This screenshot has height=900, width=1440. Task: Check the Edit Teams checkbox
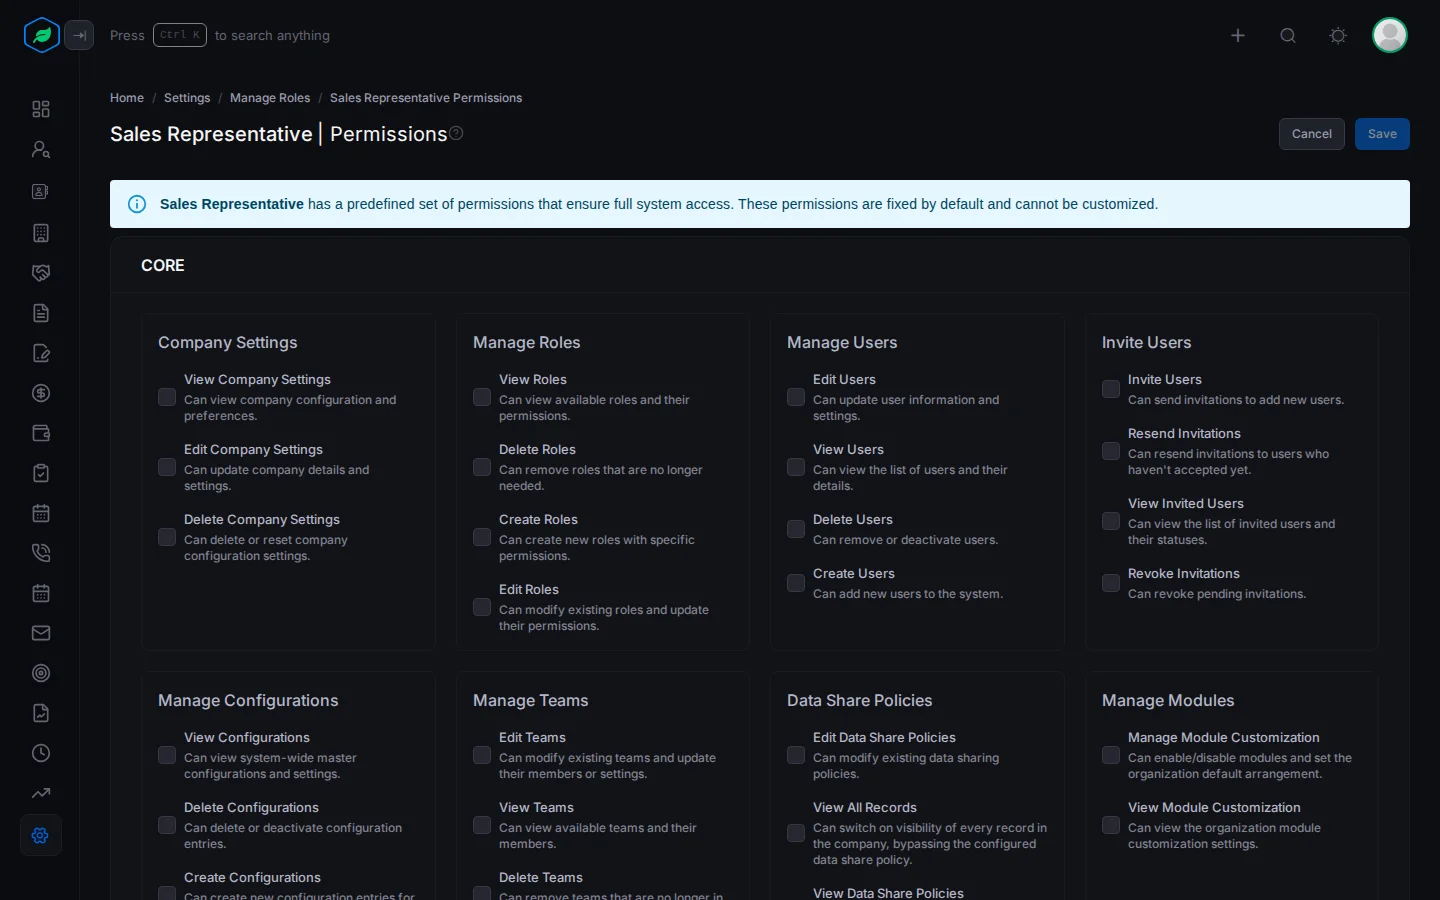click(482, 755)
